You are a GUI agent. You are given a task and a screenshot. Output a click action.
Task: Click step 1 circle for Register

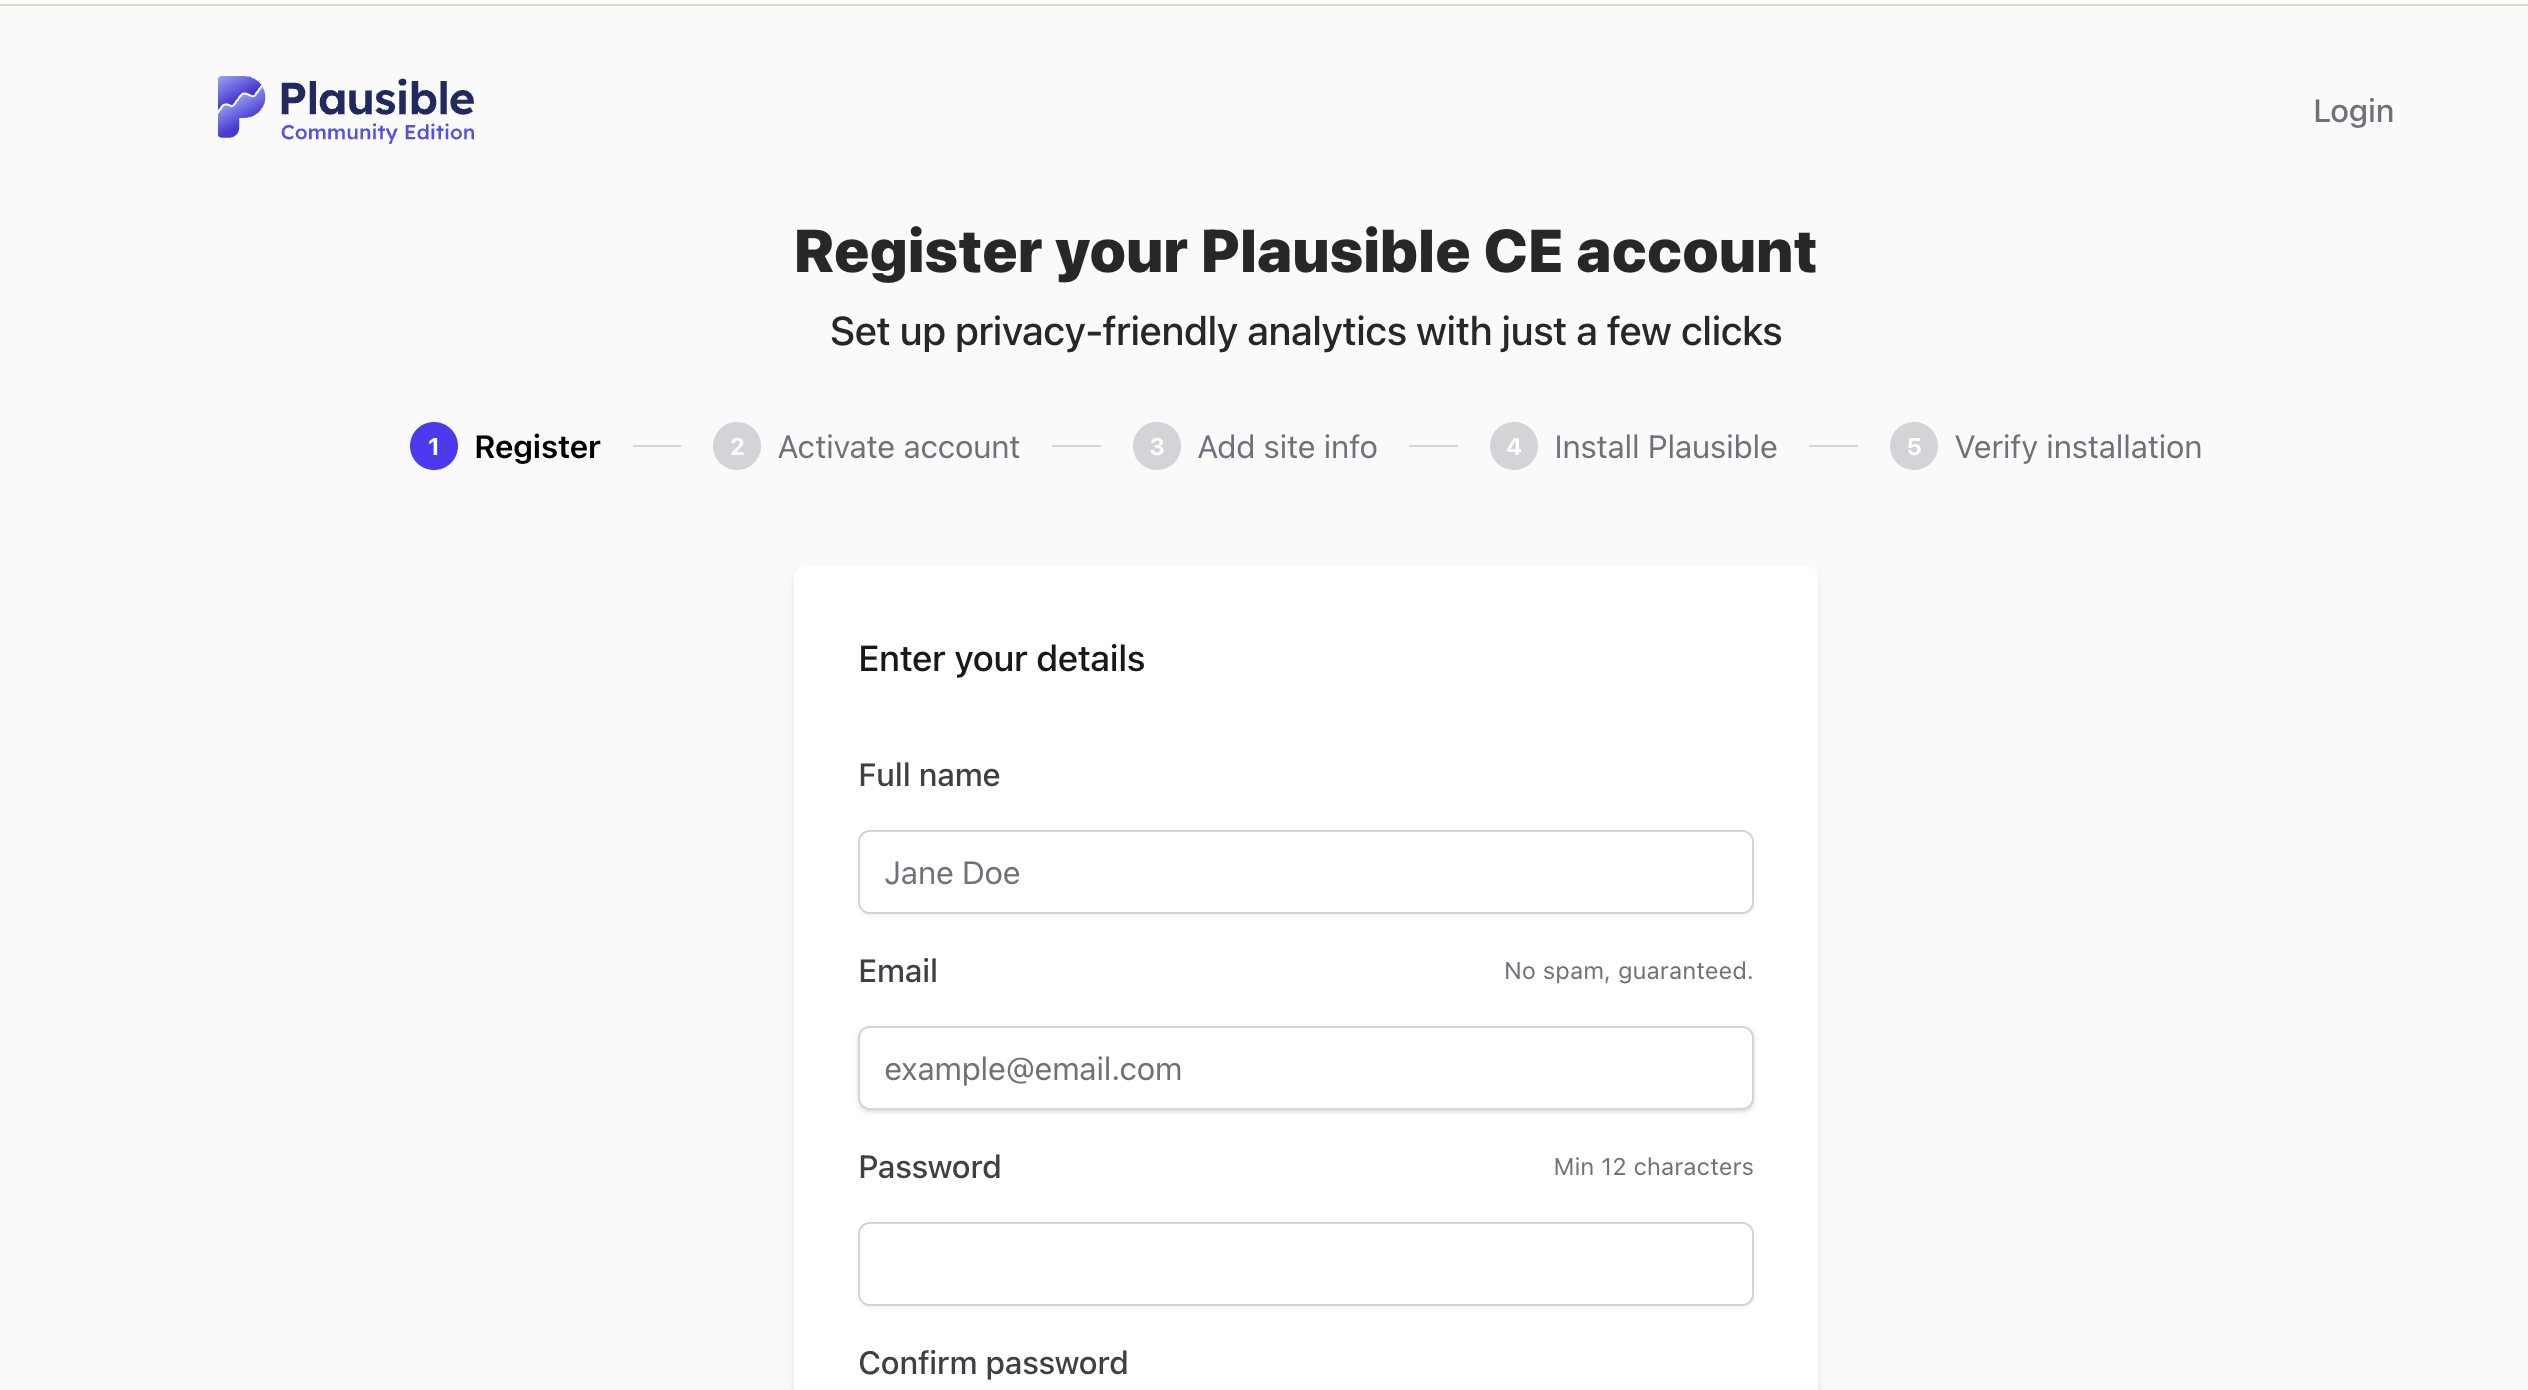(433, 447)
